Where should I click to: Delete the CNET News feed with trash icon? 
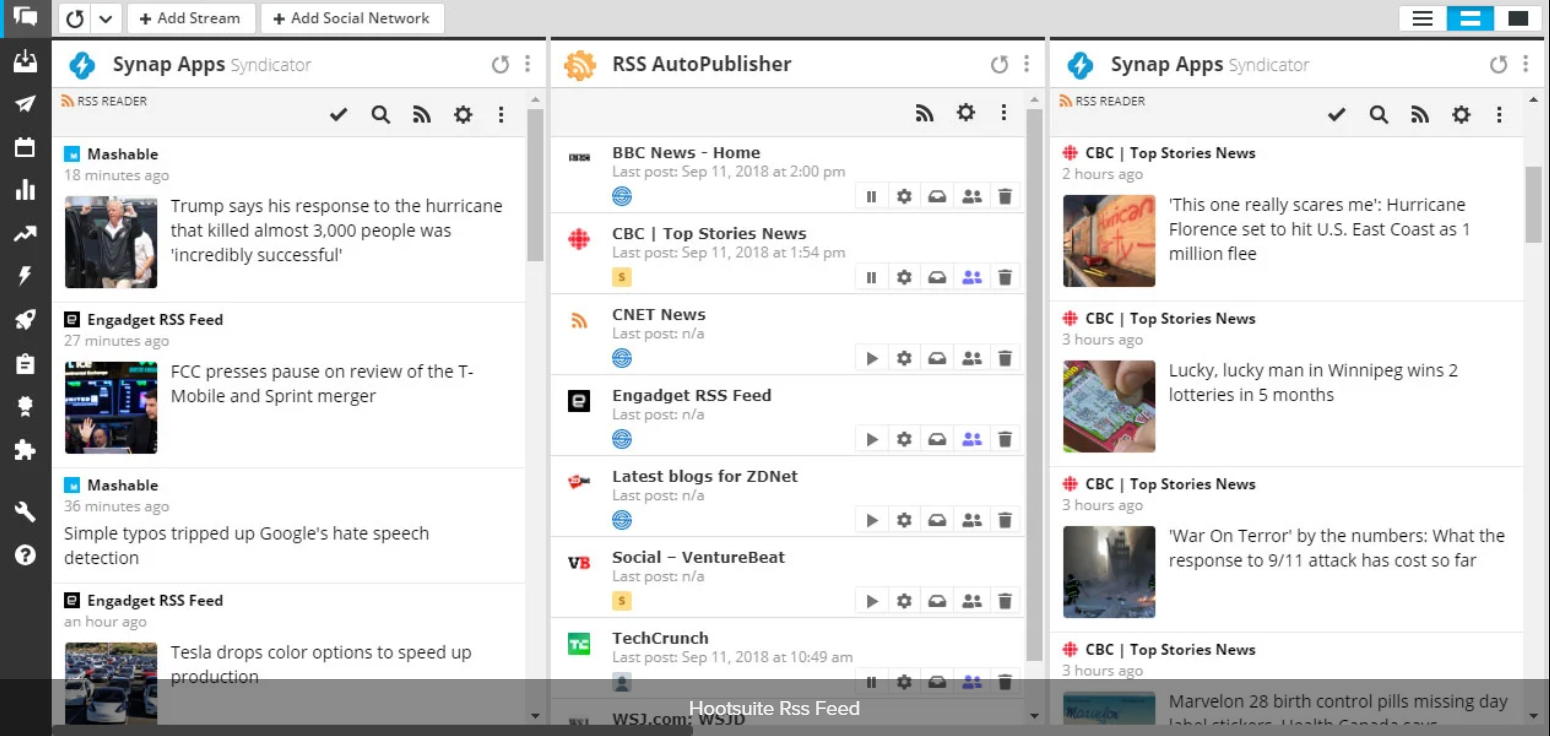pyautogui.click(x=1004, y=357)
